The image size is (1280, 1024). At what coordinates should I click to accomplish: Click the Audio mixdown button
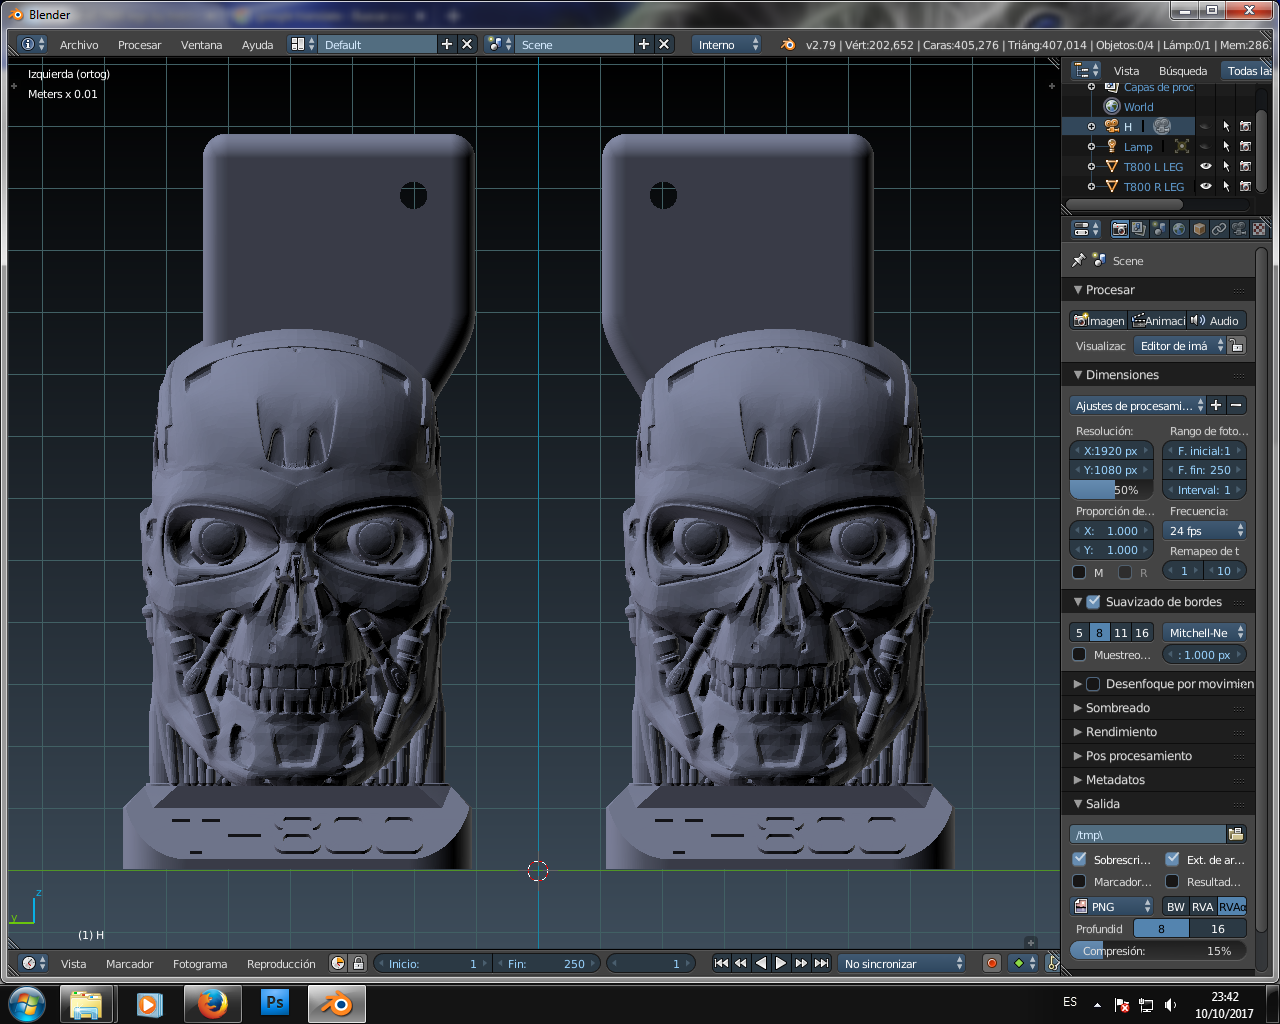(x=1216, y=320)
